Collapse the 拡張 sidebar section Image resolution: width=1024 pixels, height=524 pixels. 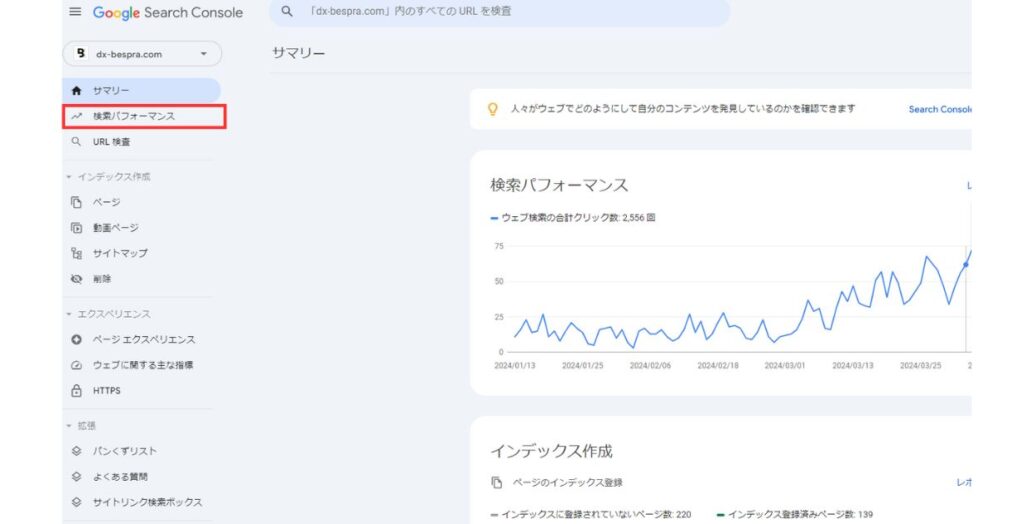point(80,426)
